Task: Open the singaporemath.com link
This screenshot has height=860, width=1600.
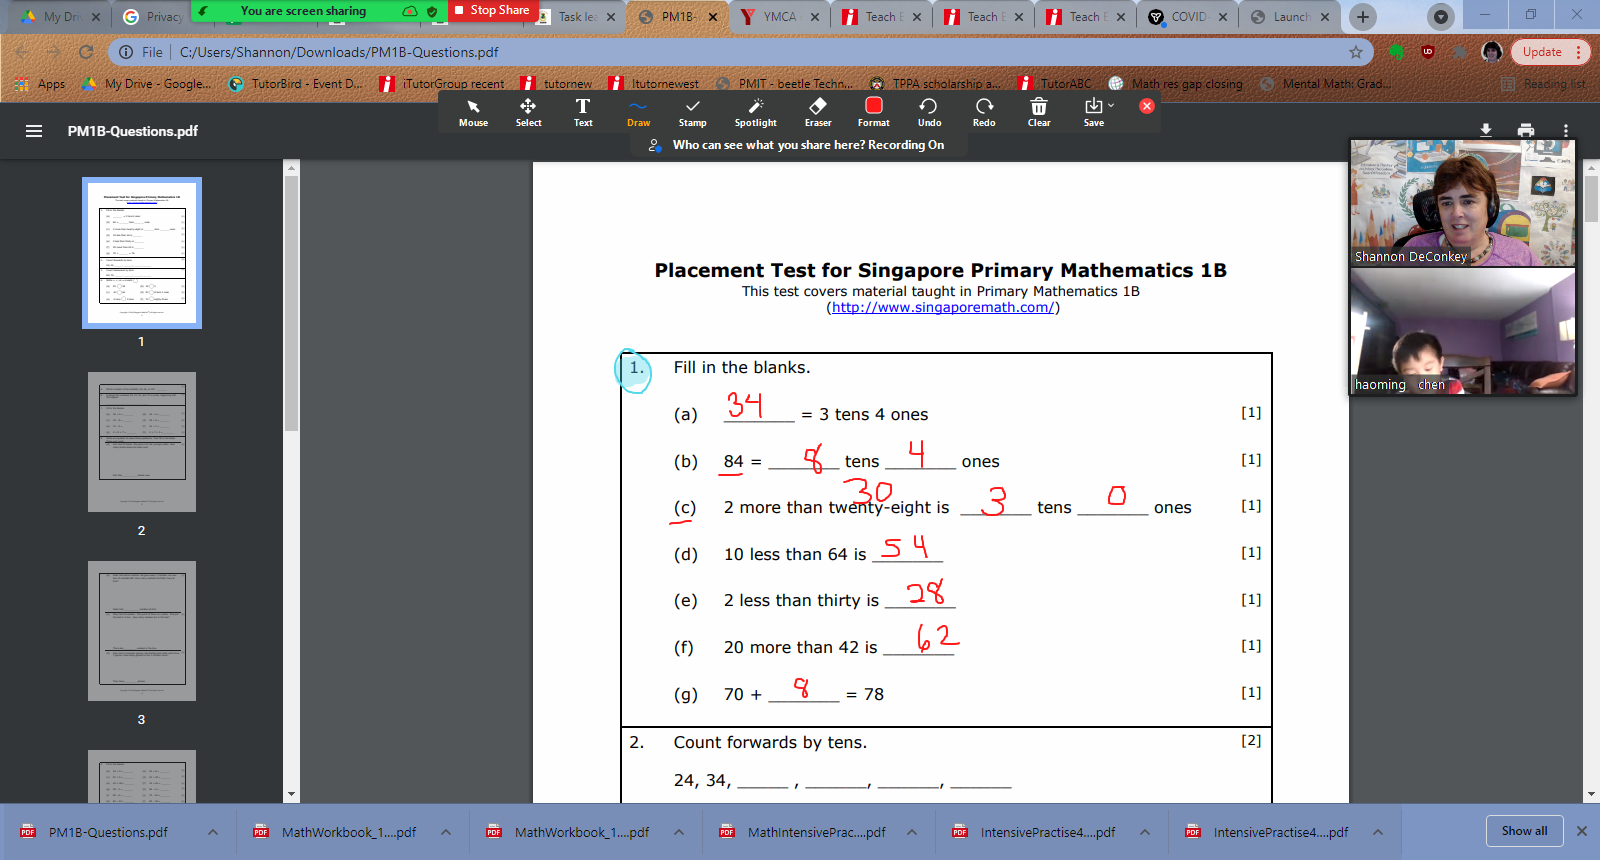Action: pos(943,308)
